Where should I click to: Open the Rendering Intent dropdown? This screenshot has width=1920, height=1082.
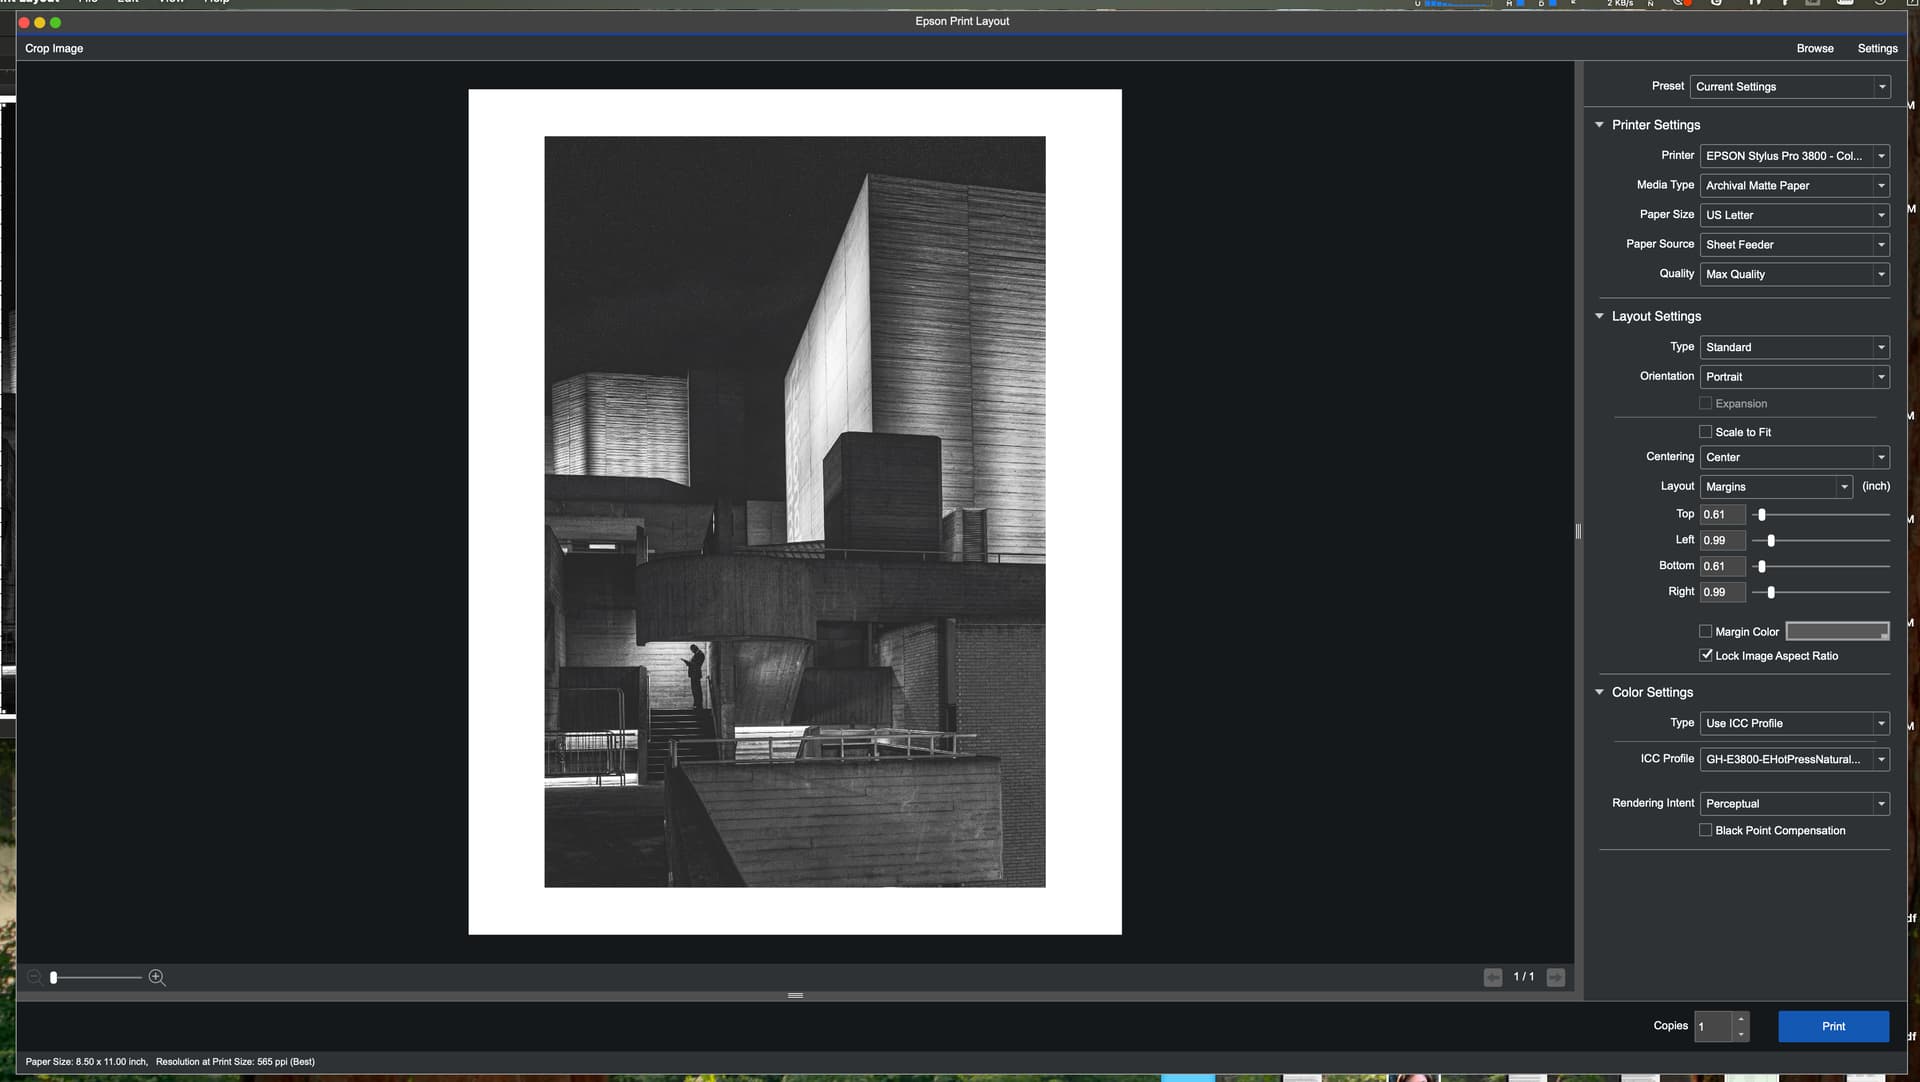pos(1794,803)
